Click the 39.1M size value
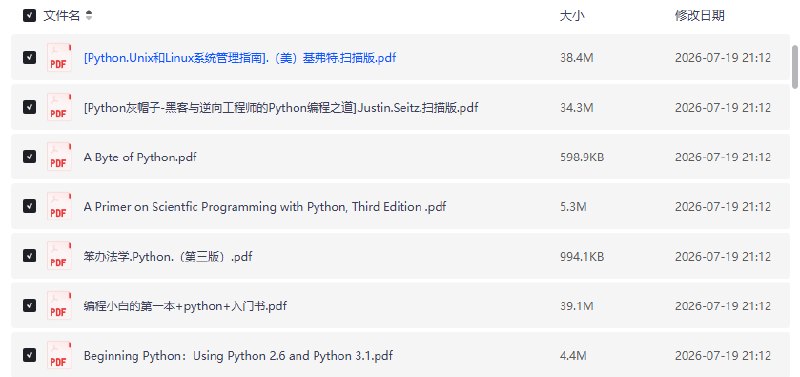 pos(577,306)
